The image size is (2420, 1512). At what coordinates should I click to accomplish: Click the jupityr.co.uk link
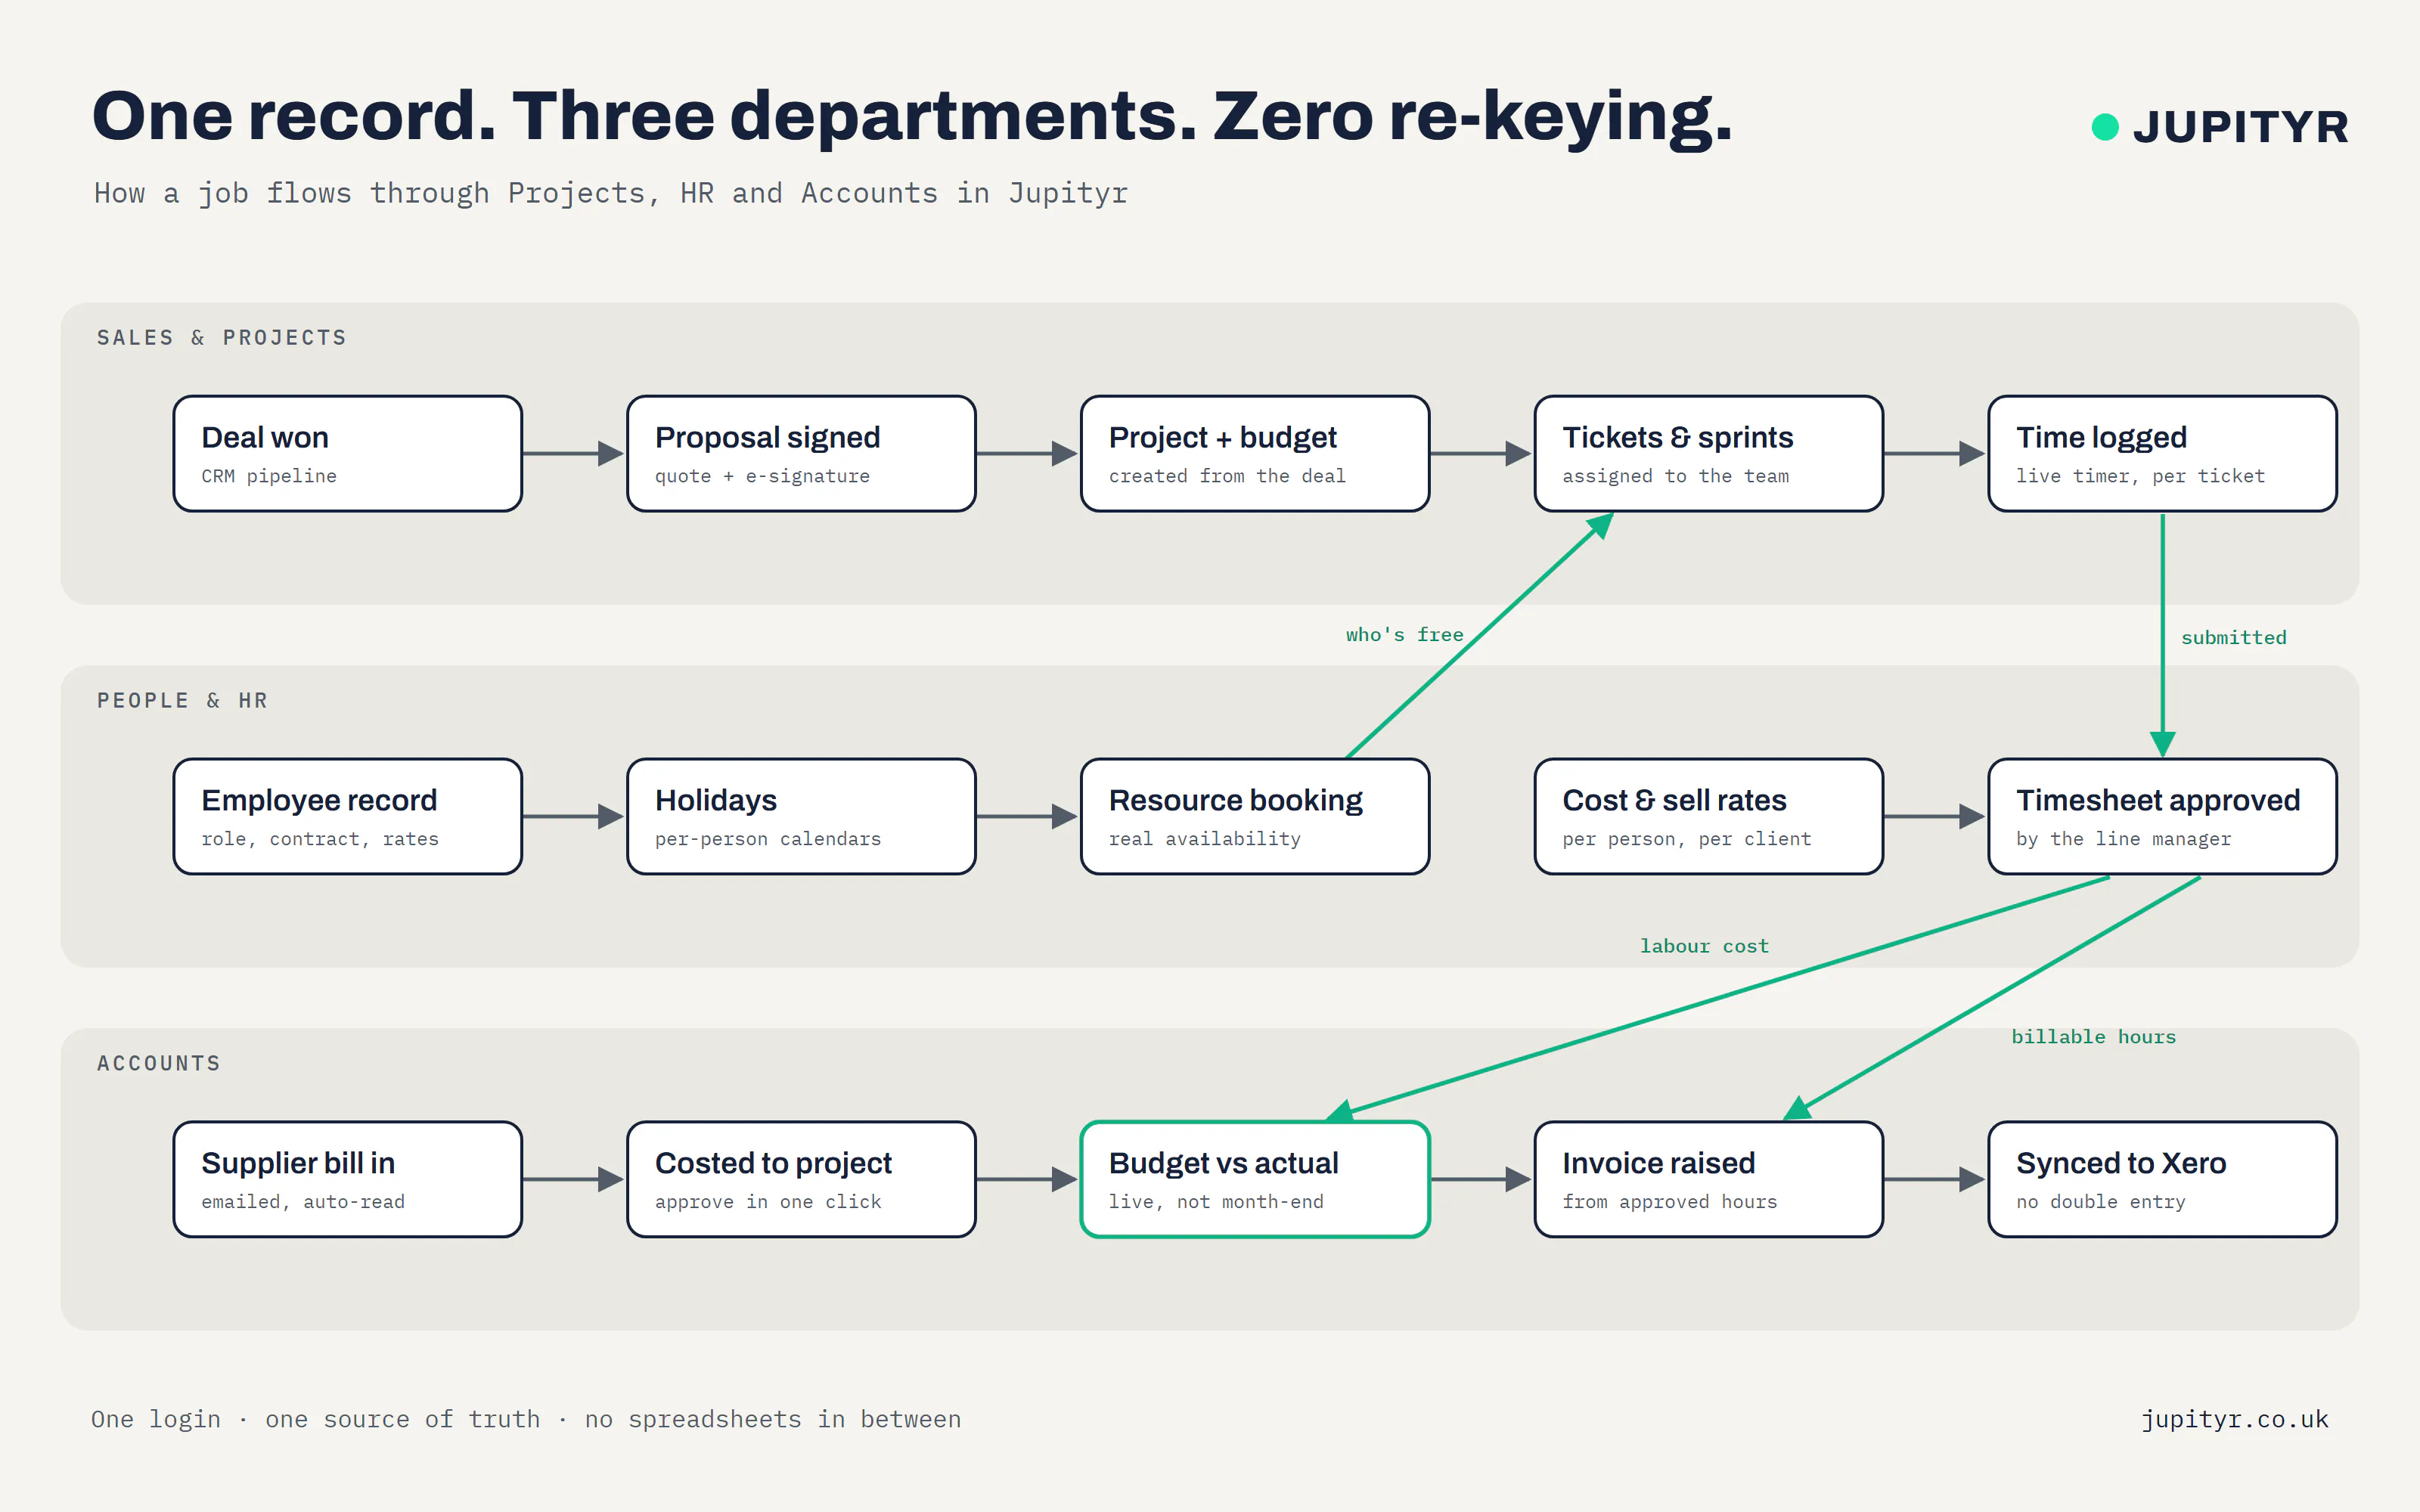pyautogui.click(x=2234, y=1420)
